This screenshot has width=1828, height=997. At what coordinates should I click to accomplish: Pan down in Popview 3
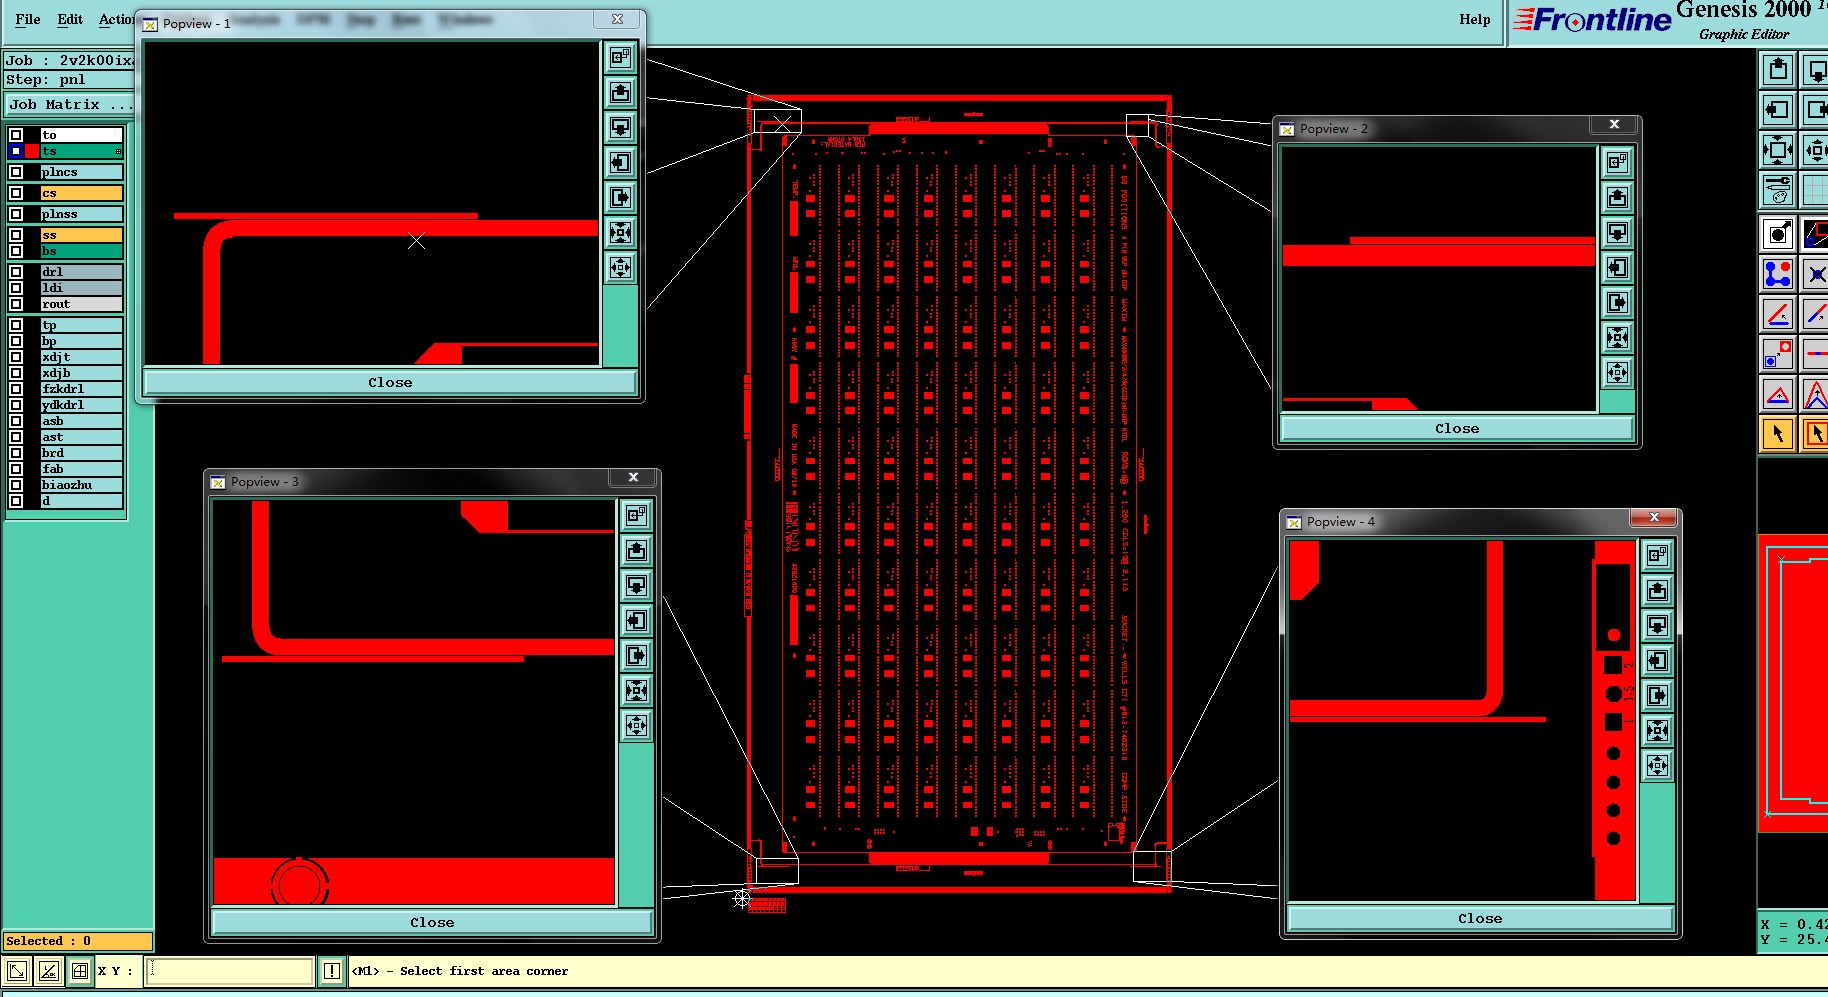tap(637, 586)
